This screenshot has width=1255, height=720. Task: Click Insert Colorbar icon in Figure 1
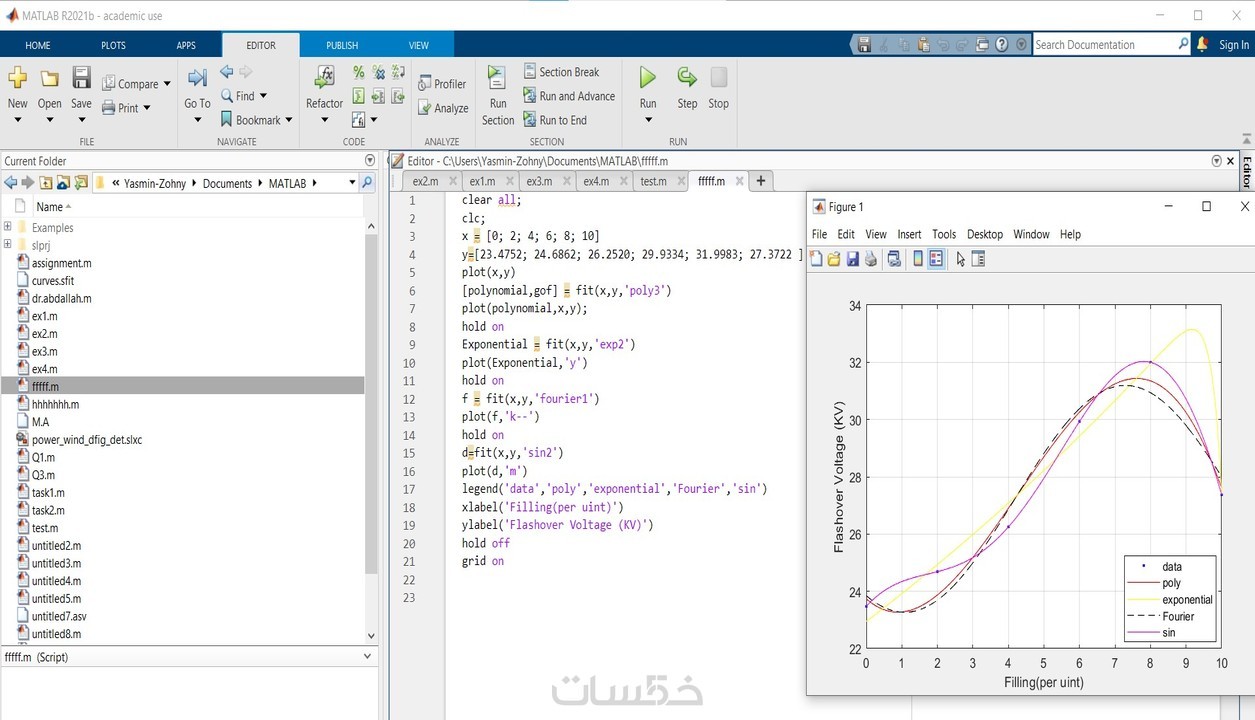(918, 259)
